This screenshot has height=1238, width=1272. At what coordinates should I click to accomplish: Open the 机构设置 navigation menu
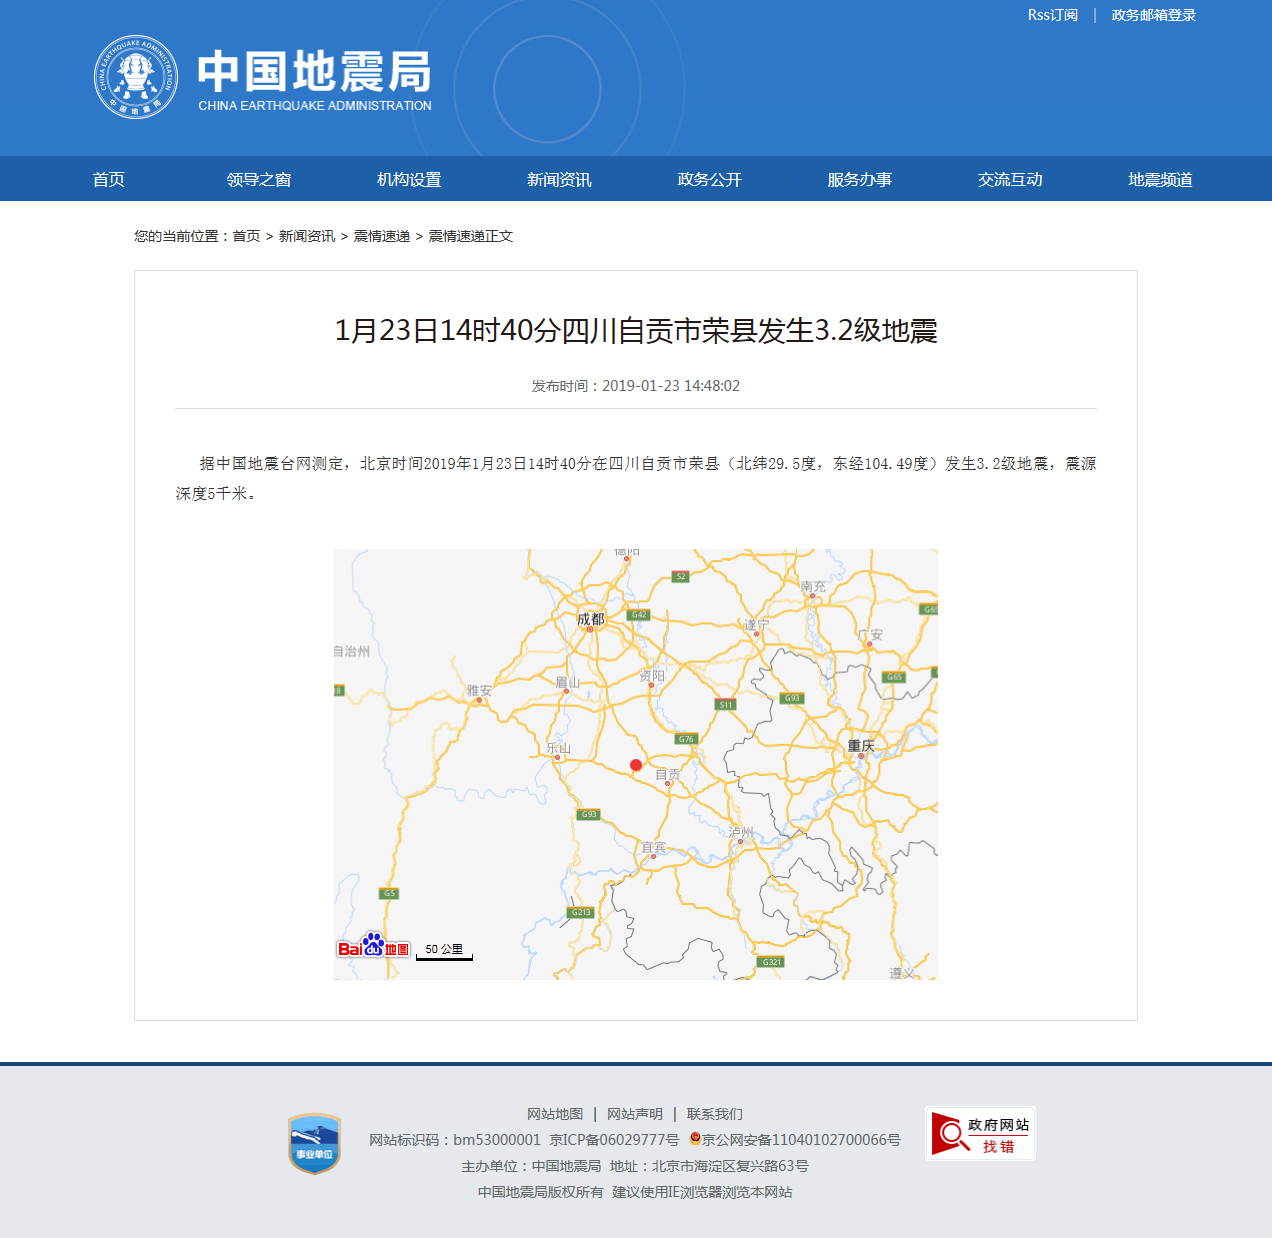coord(410,179)
